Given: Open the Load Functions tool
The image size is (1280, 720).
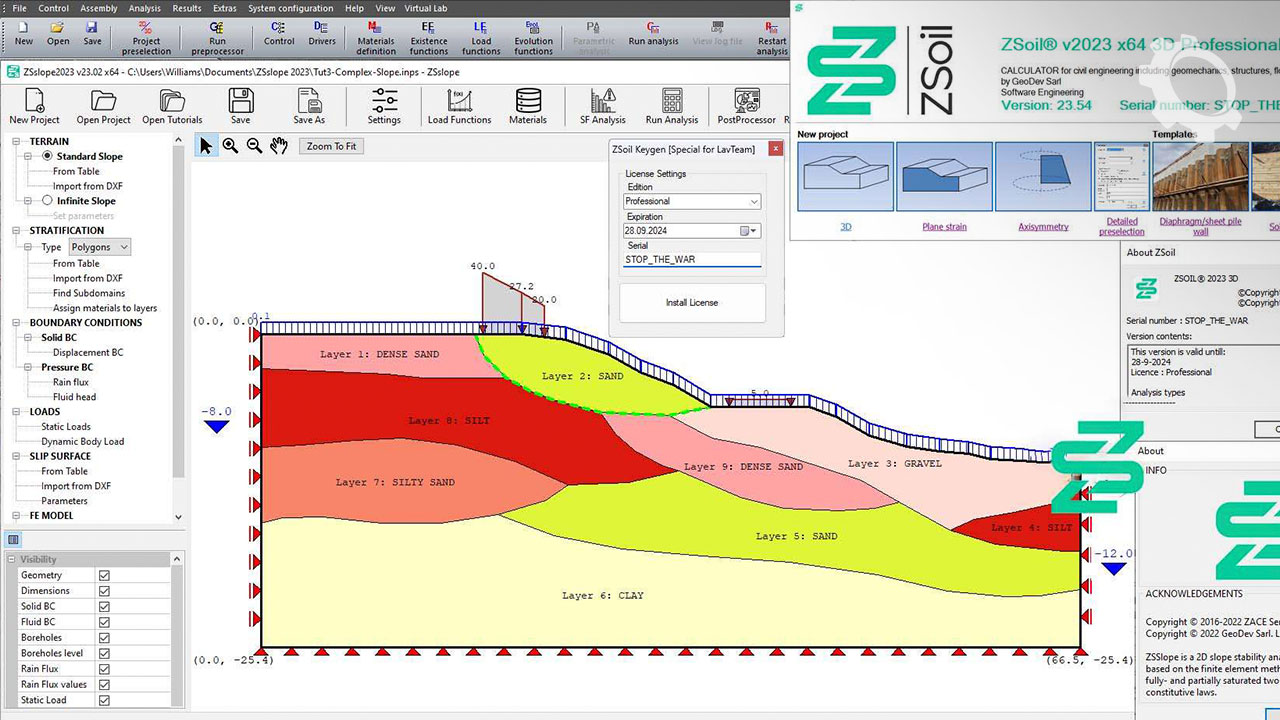Looking at the screenshot, I should (x=459, y=106).
